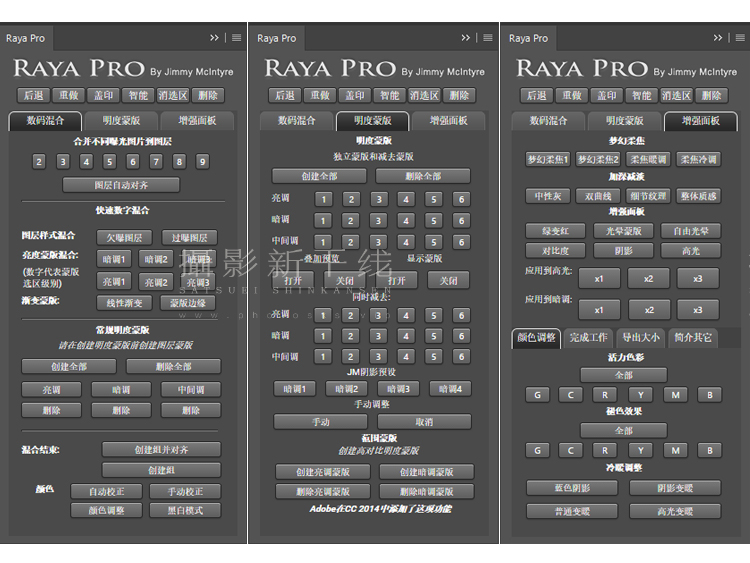Click the 取消 button under 手动调整

tap(424, 422)
